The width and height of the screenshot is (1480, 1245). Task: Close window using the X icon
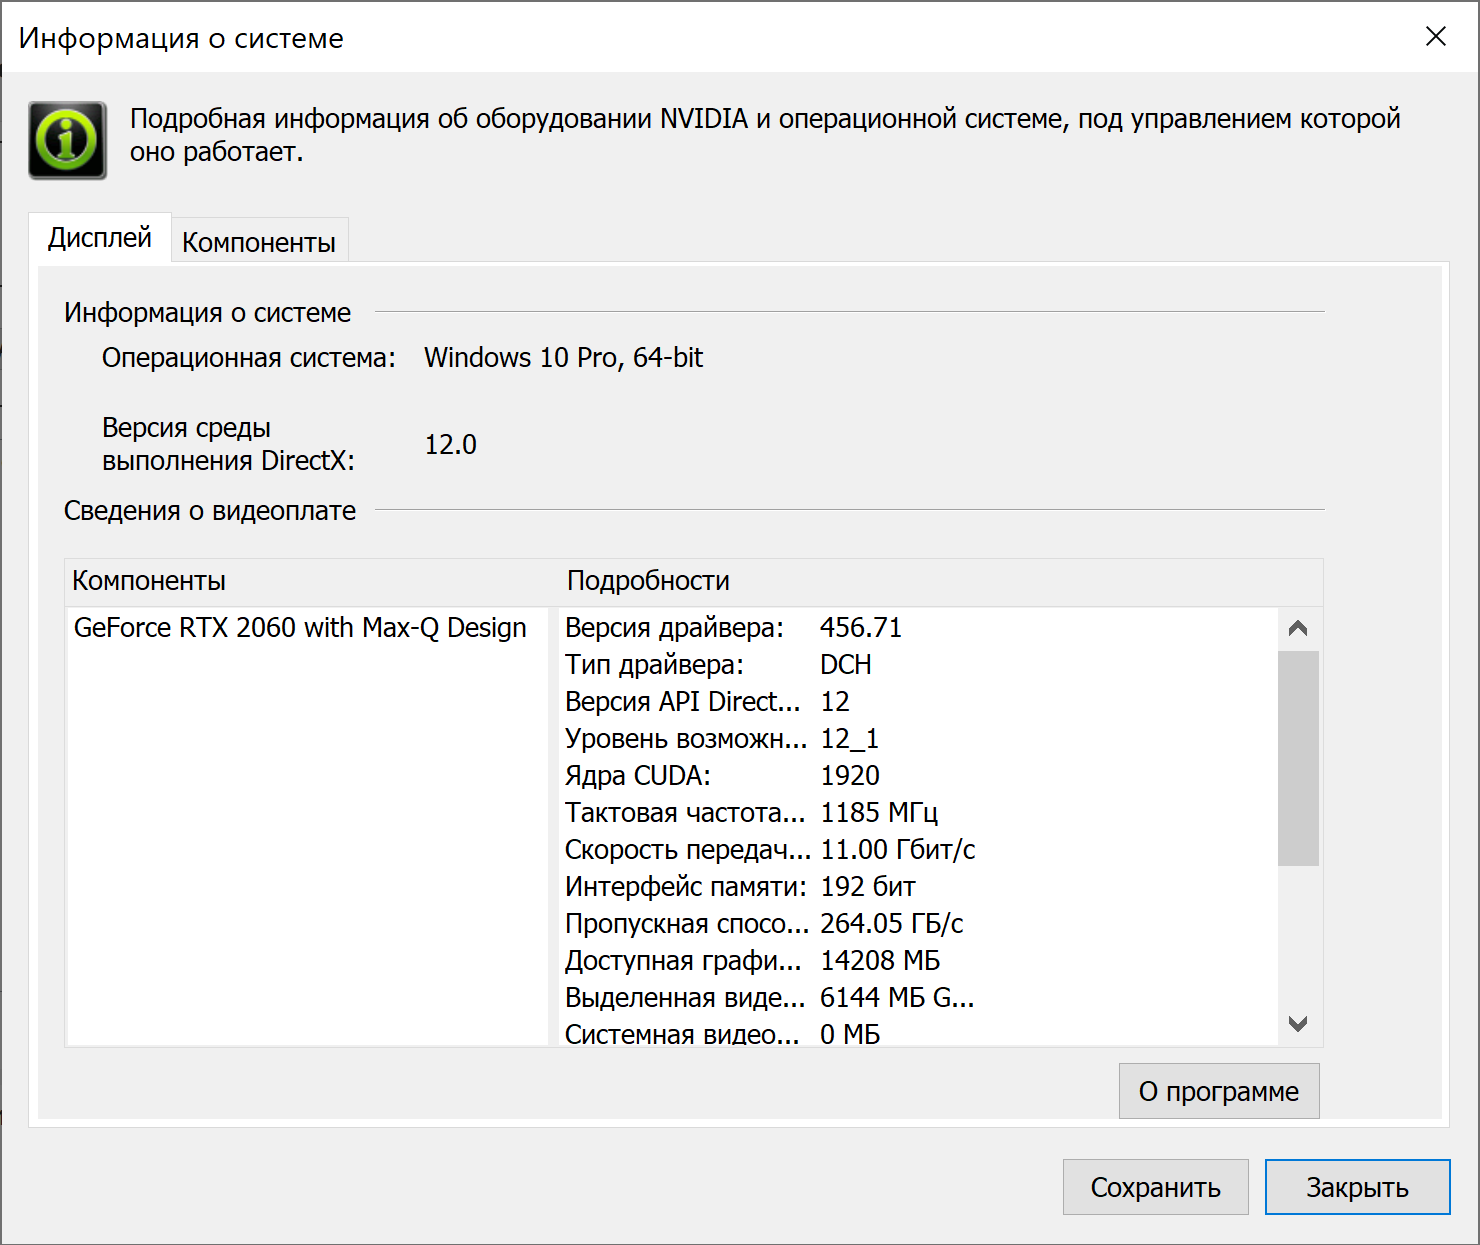coord(1436,37)
